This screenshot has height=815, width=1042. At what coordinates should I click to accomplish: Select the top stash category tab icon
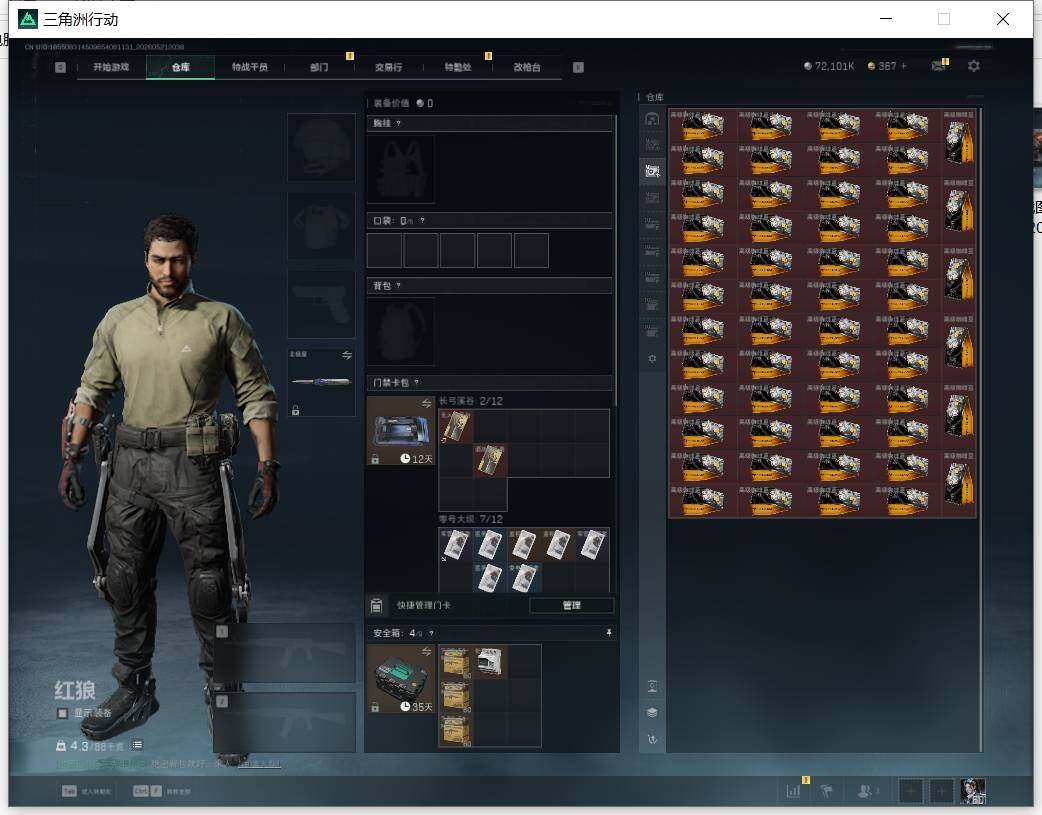coord(652,119)
